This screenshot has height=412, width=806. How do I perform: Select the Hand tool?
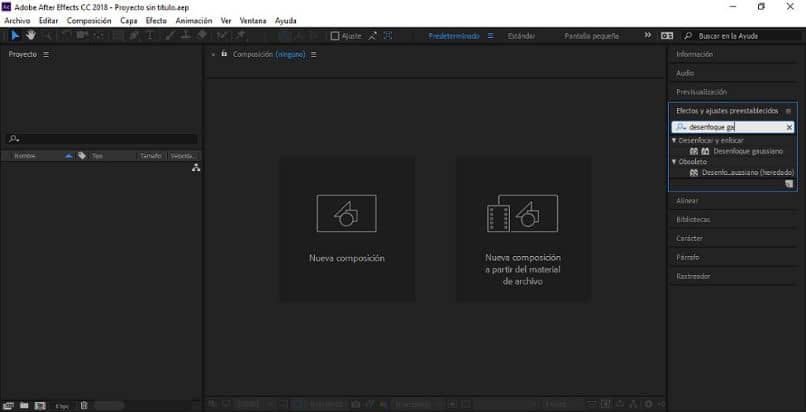31,35
